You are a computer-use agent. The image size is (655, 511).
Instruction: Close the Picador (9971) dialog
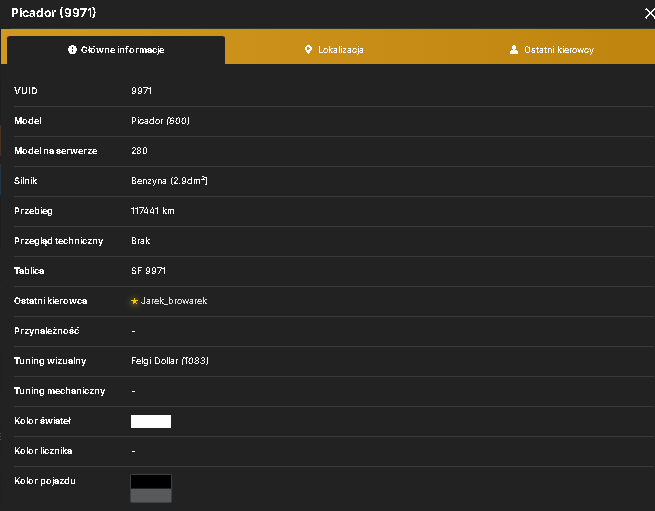[x=649, y=14]
